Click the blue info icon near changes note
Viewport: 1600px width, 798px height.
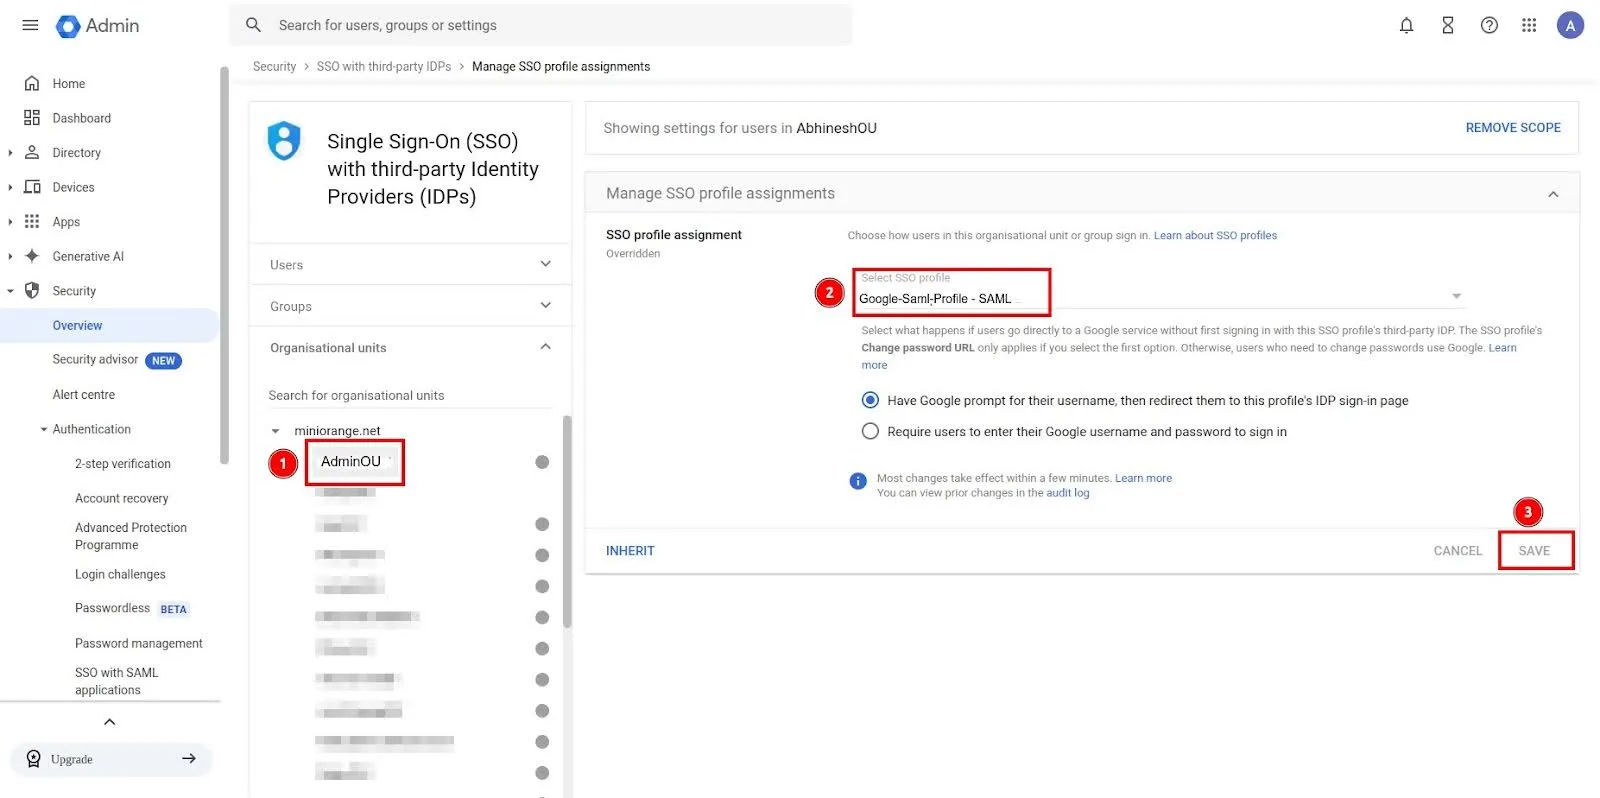(858, 481)
